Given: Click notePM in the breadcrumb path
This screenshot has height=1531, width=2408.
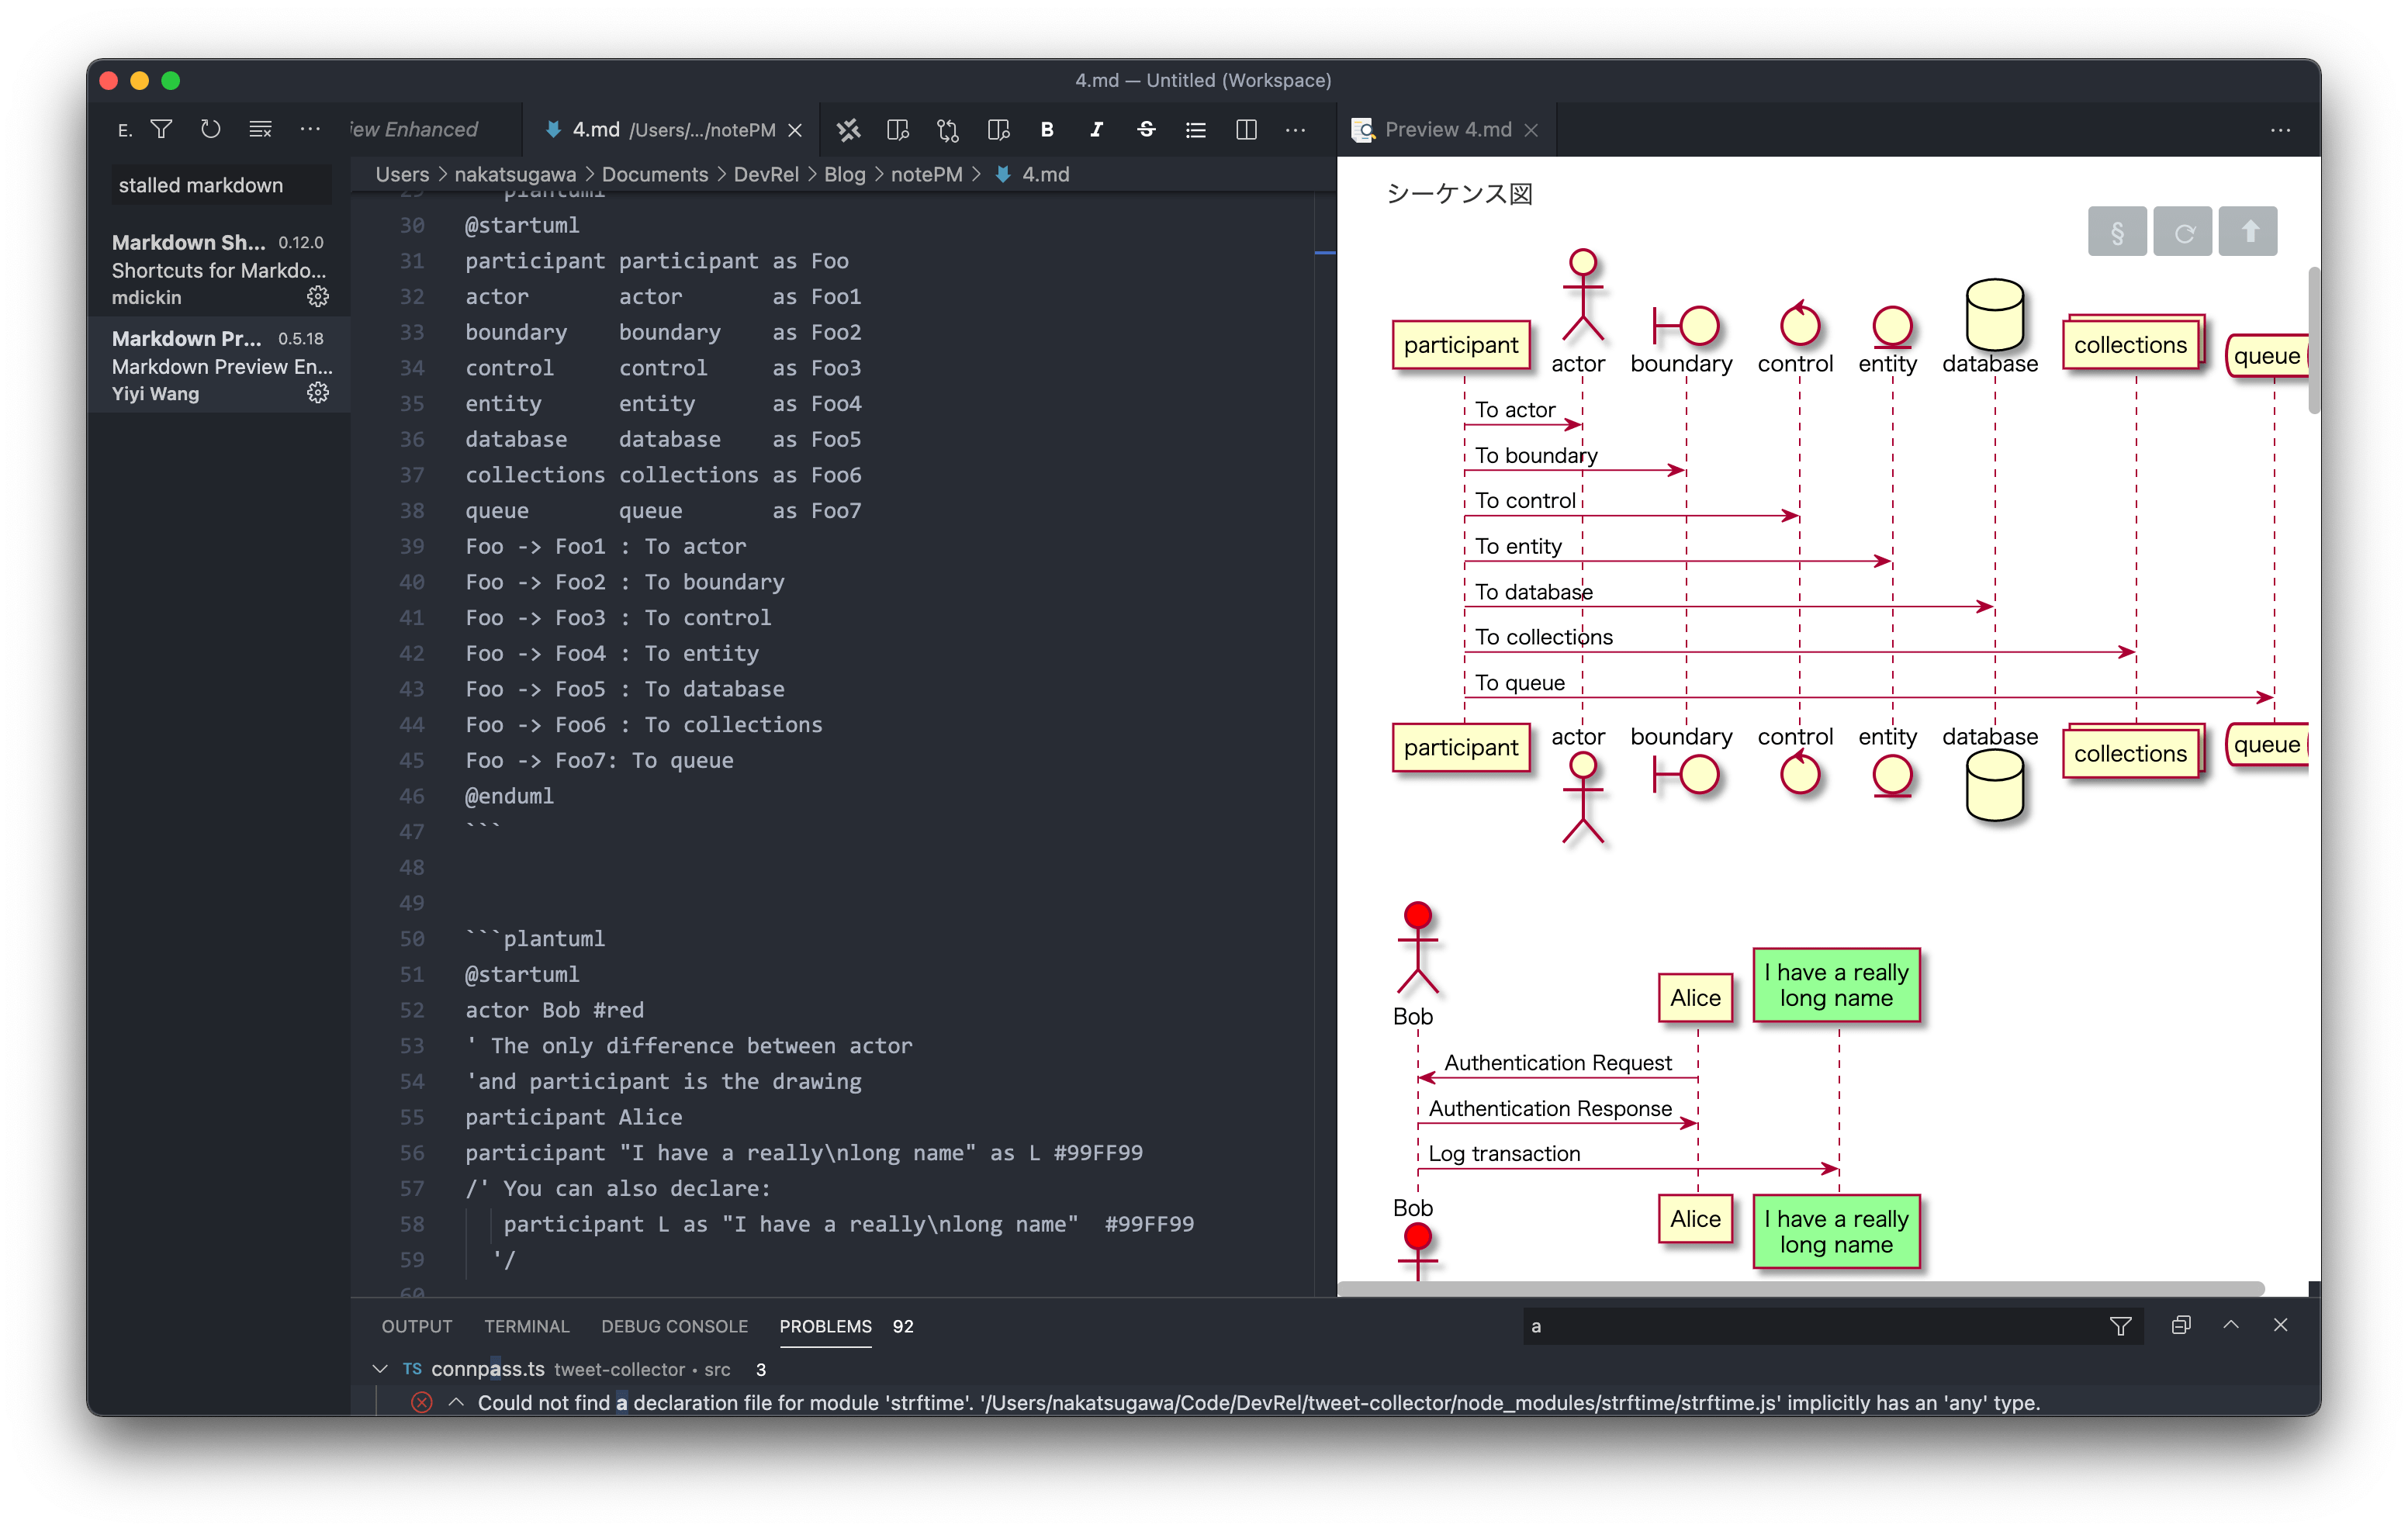Looking at the screenshot, I should [926, 174].
